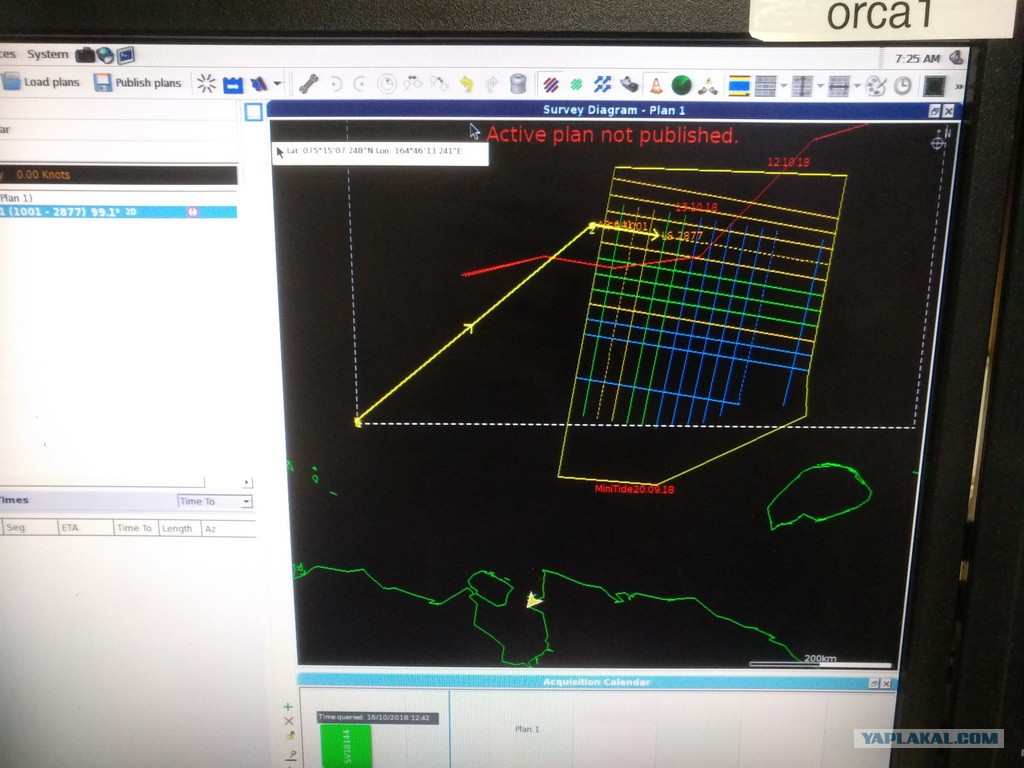Click the yellow undo arrow
Screen dimensions: 1024x768
466,84
